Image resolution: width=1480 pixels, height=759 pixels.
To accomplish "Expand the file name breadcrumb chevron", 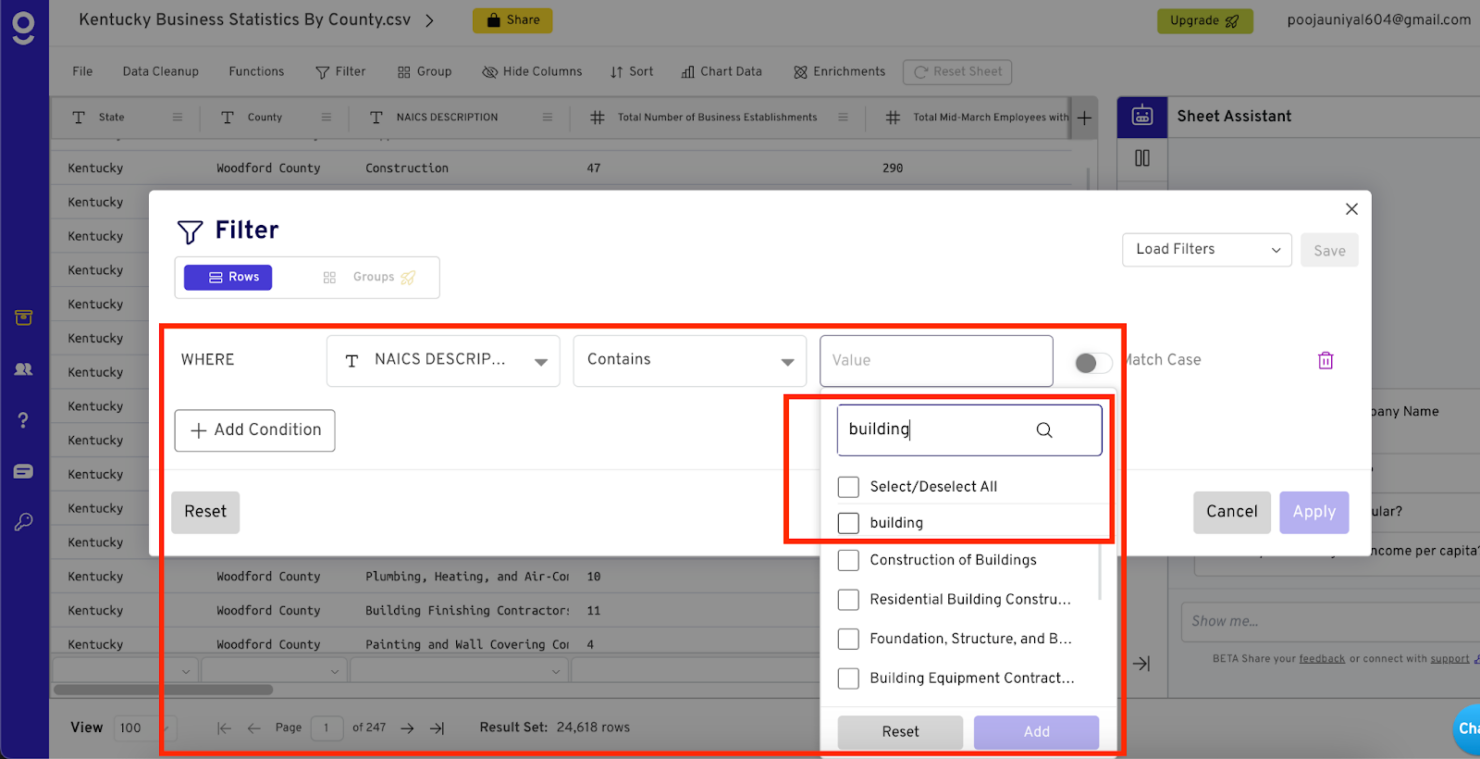I will [x=430, y=20].
